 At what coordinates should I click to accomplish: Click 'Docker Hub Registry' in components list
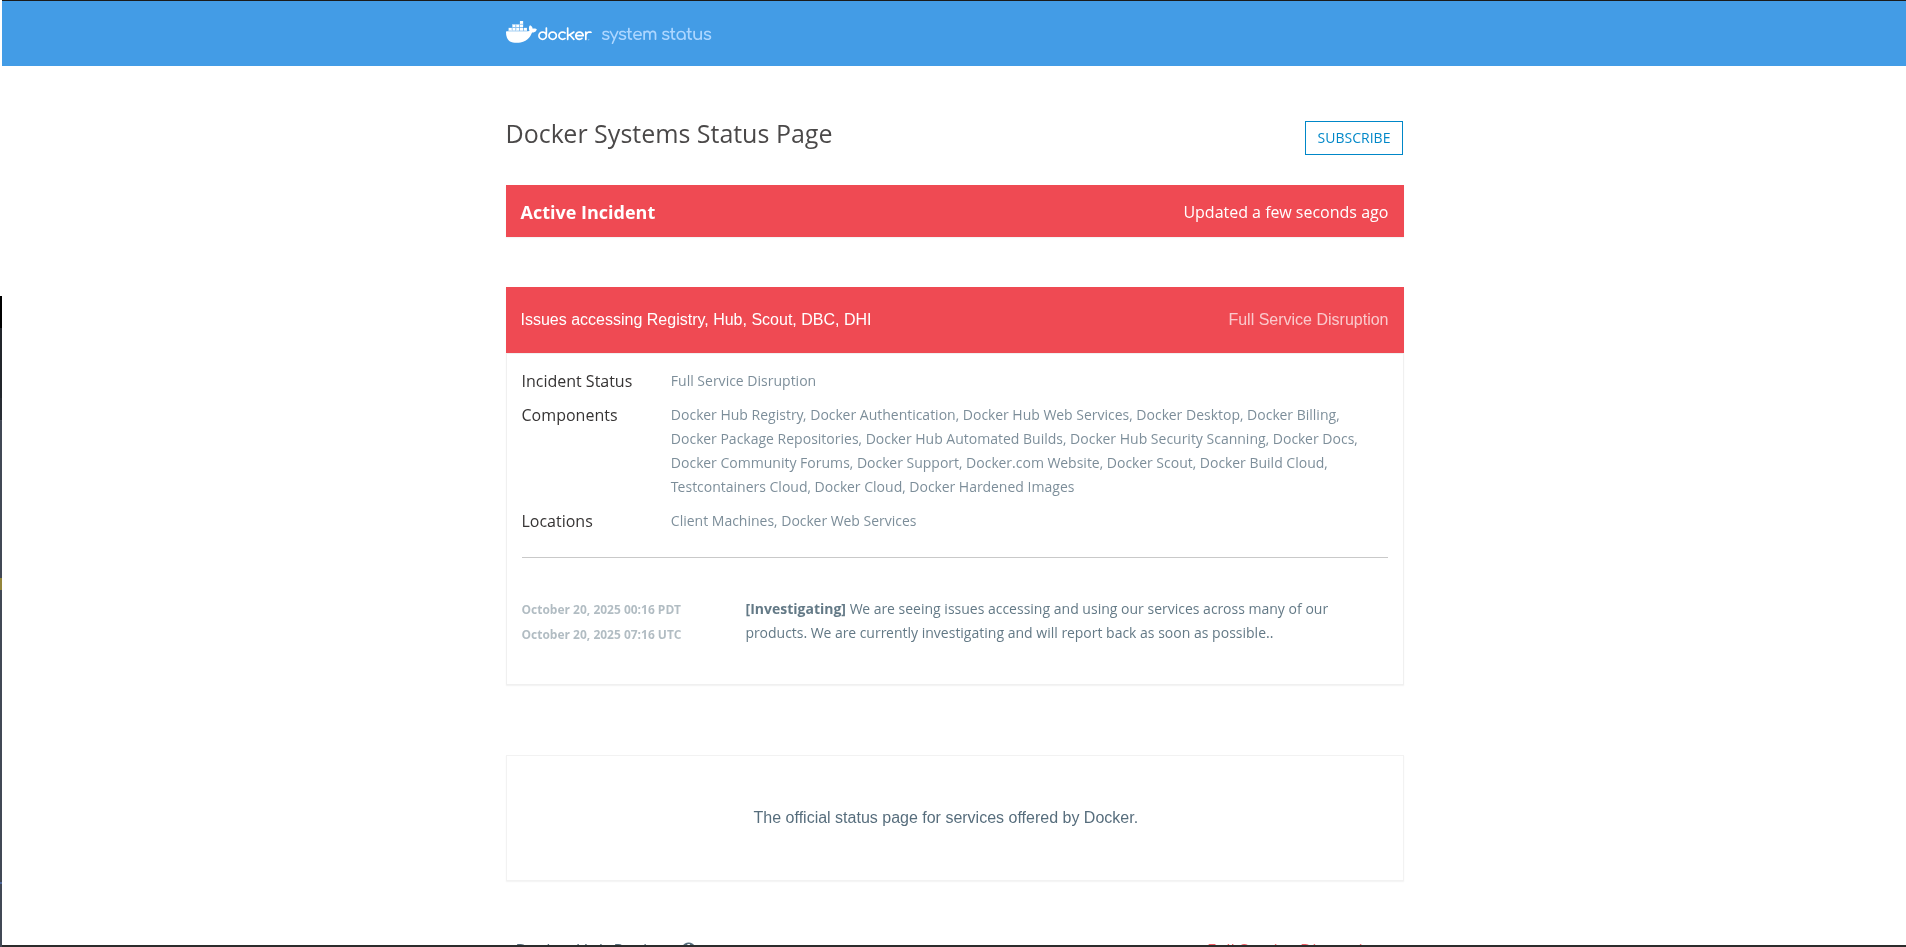tap(736, 415)
